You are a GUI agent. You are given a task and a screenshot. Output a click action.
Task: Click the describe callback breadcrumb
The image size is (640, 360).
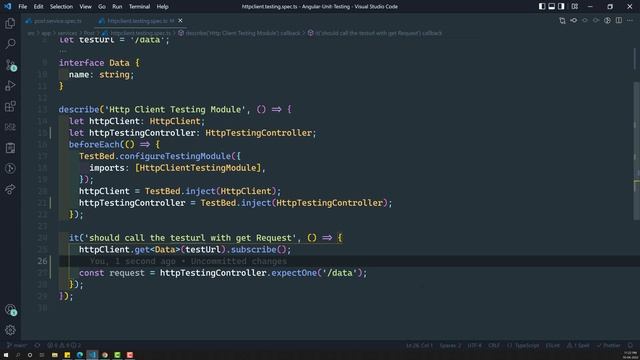(239, 33)
